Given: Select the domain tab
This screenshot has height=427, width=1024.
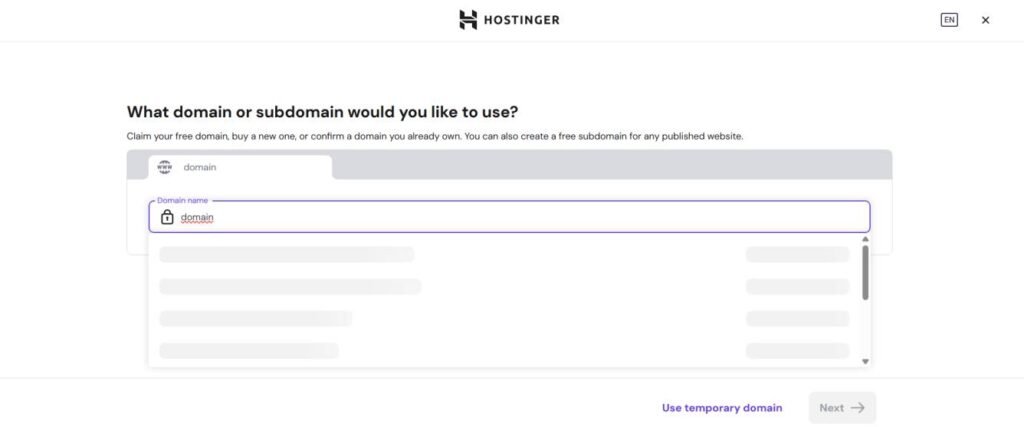Looking at the screenshot, I should 240,167.
